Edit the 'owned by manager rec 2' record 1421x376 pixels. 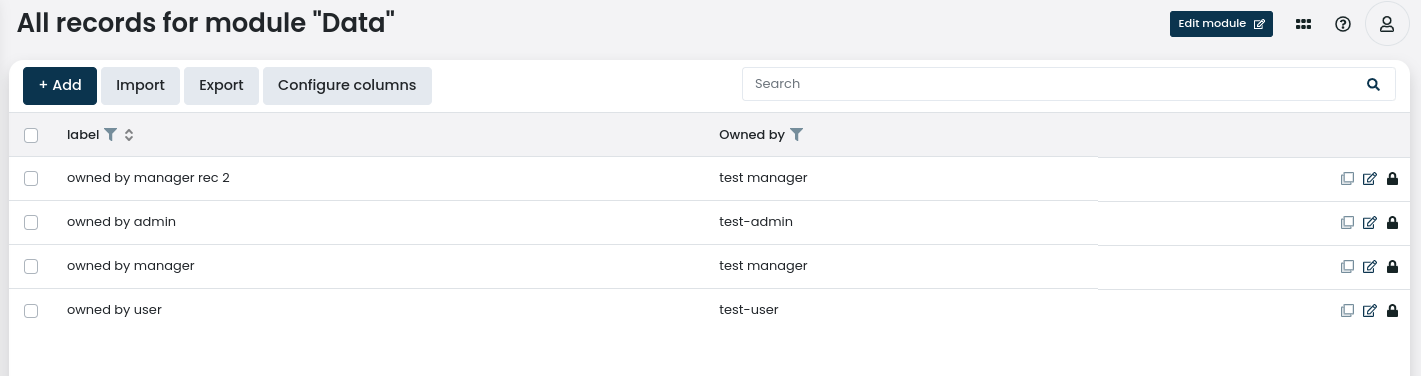1370,179
